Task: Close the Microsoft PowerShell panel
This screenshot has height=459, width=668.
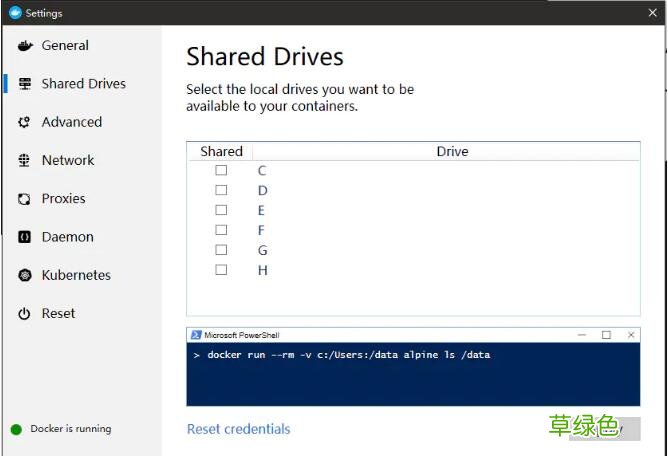Action: (631, 335)
